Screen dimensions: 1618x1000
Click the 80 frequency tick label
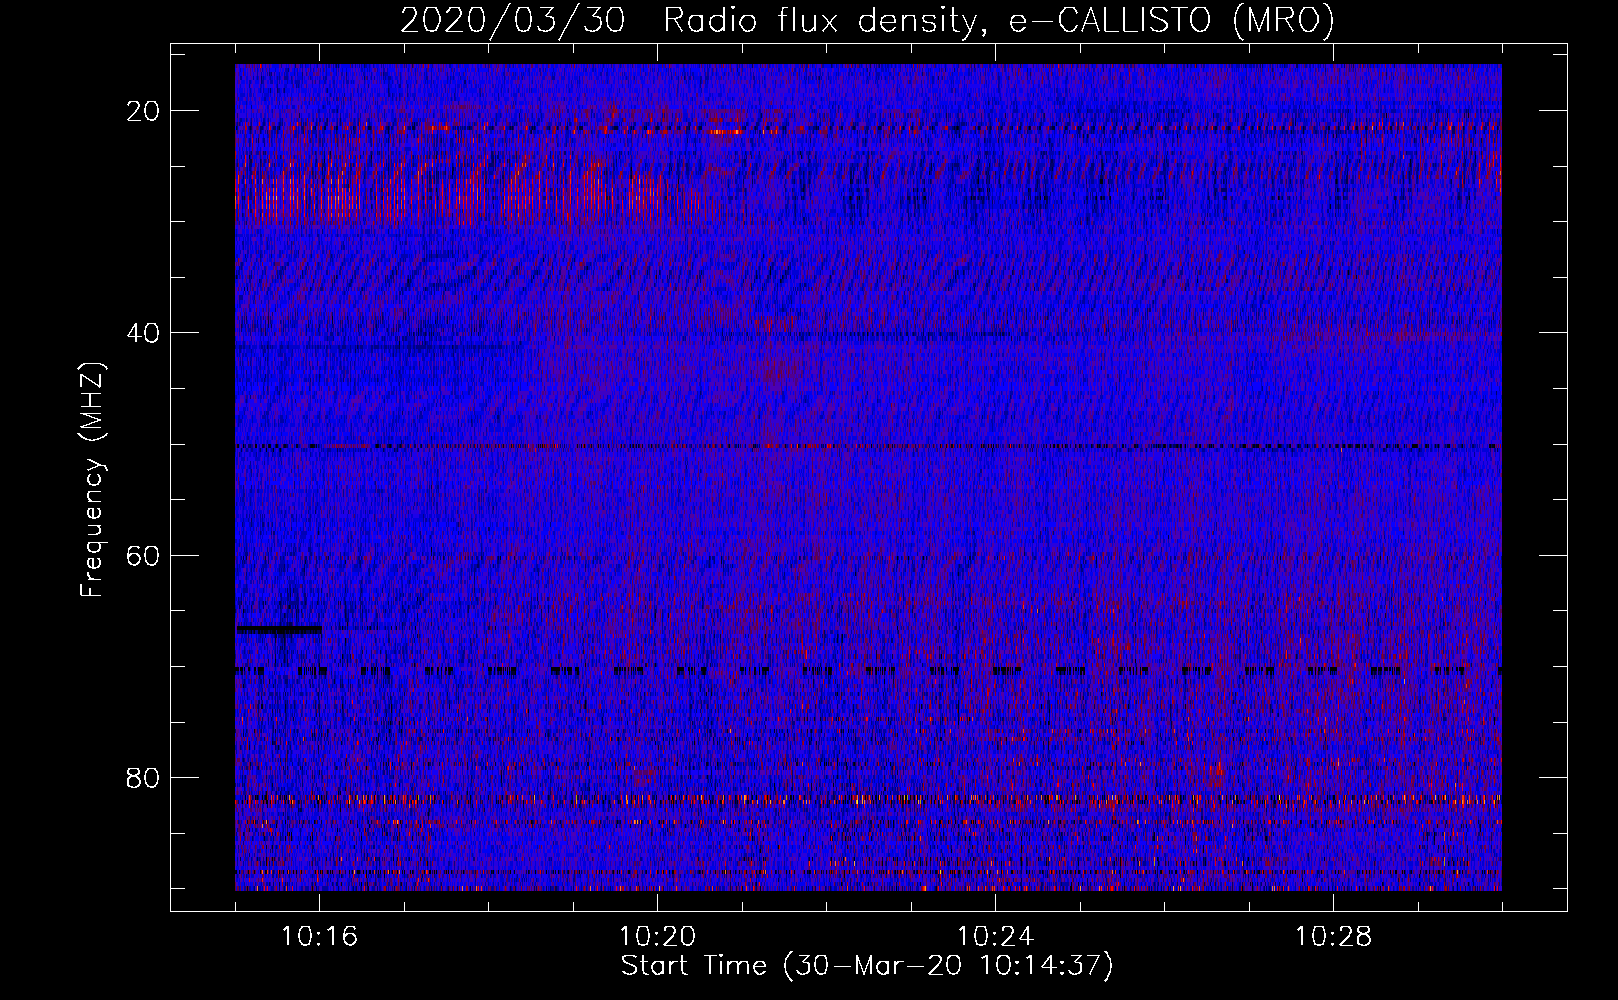[x=144, y=777]
